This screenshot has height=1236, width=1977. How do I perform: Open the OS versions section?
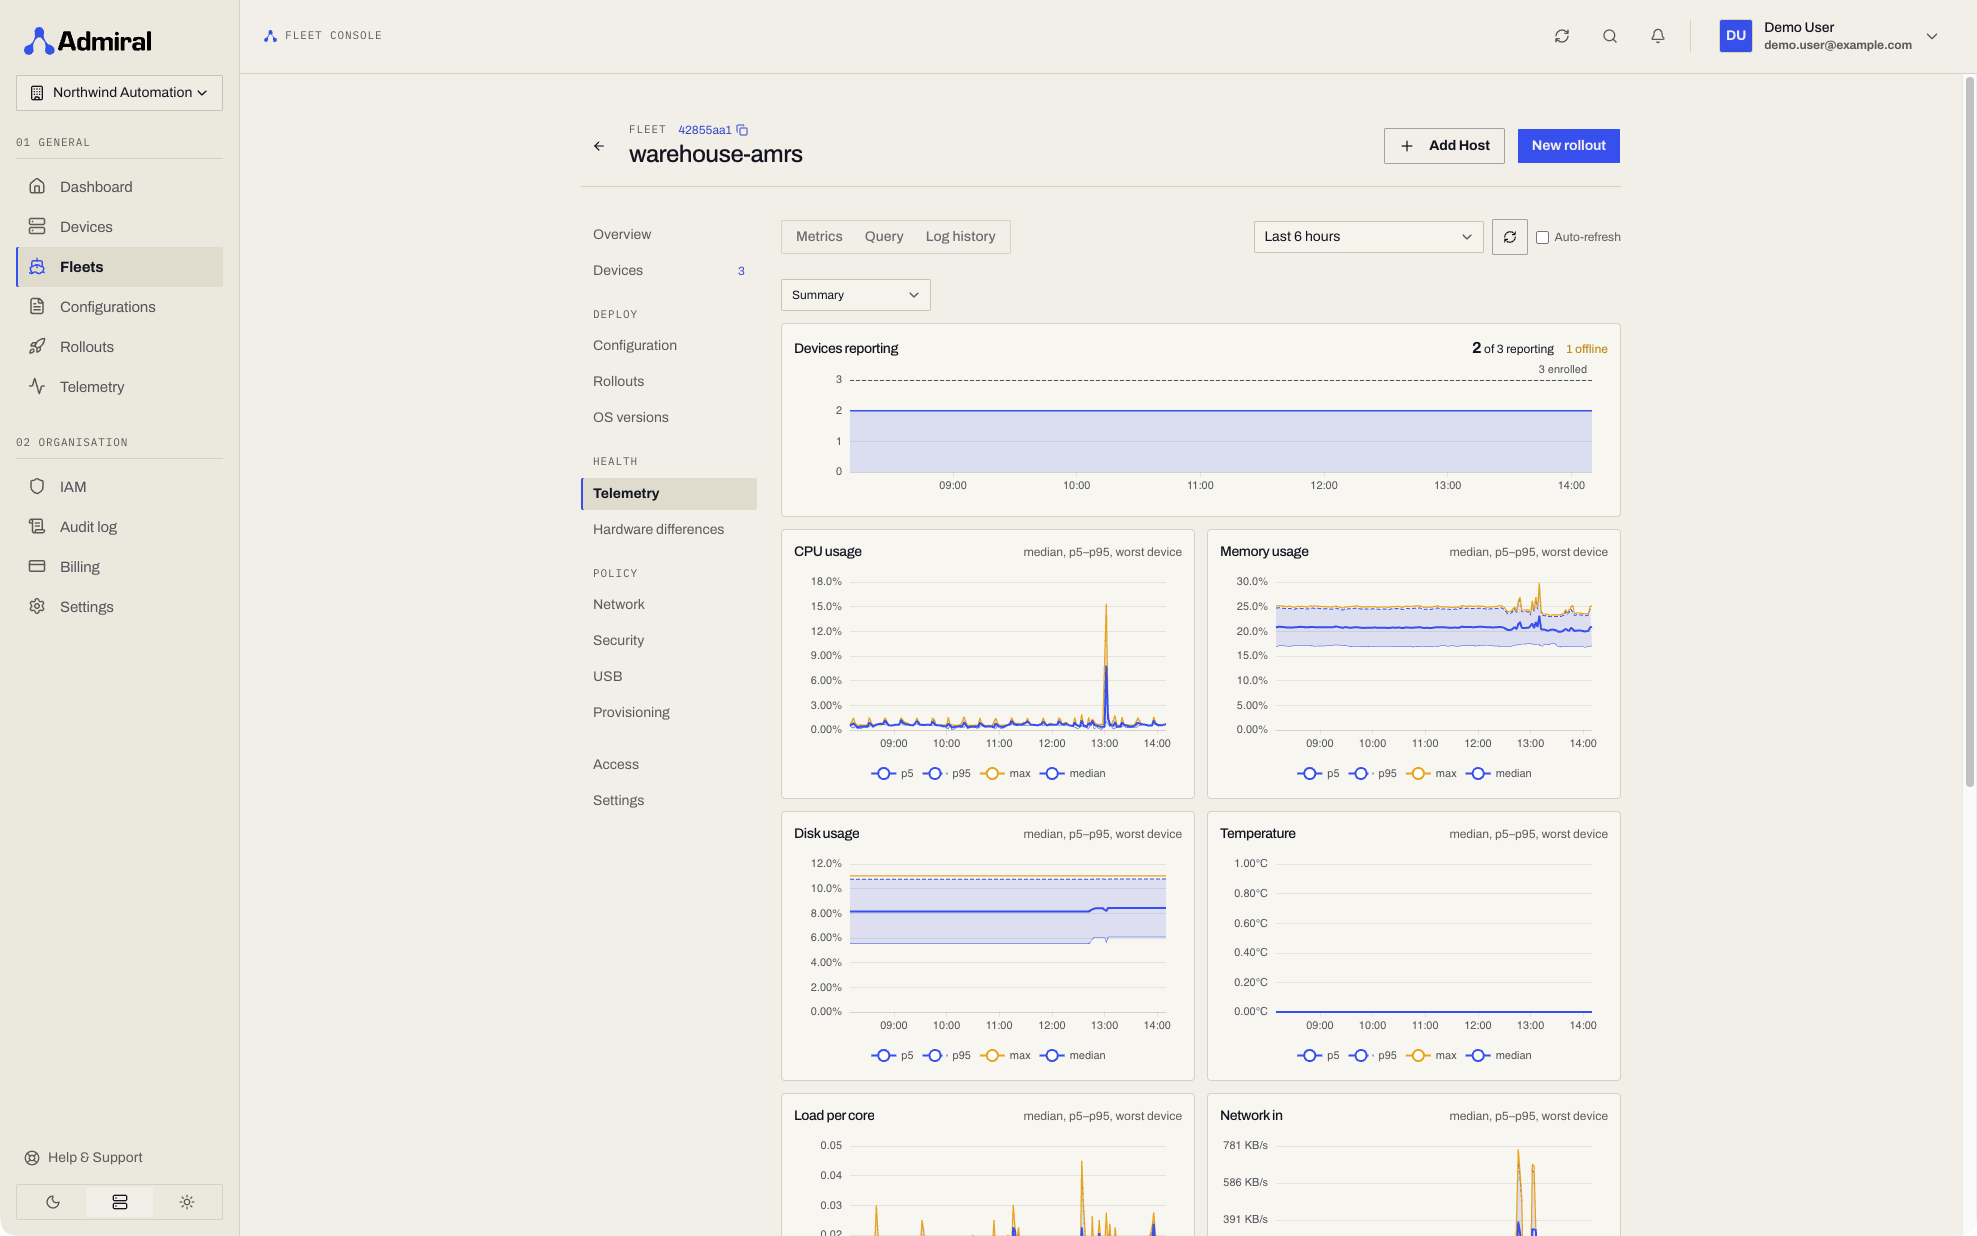pyautogui.click(x=668, y=418)
